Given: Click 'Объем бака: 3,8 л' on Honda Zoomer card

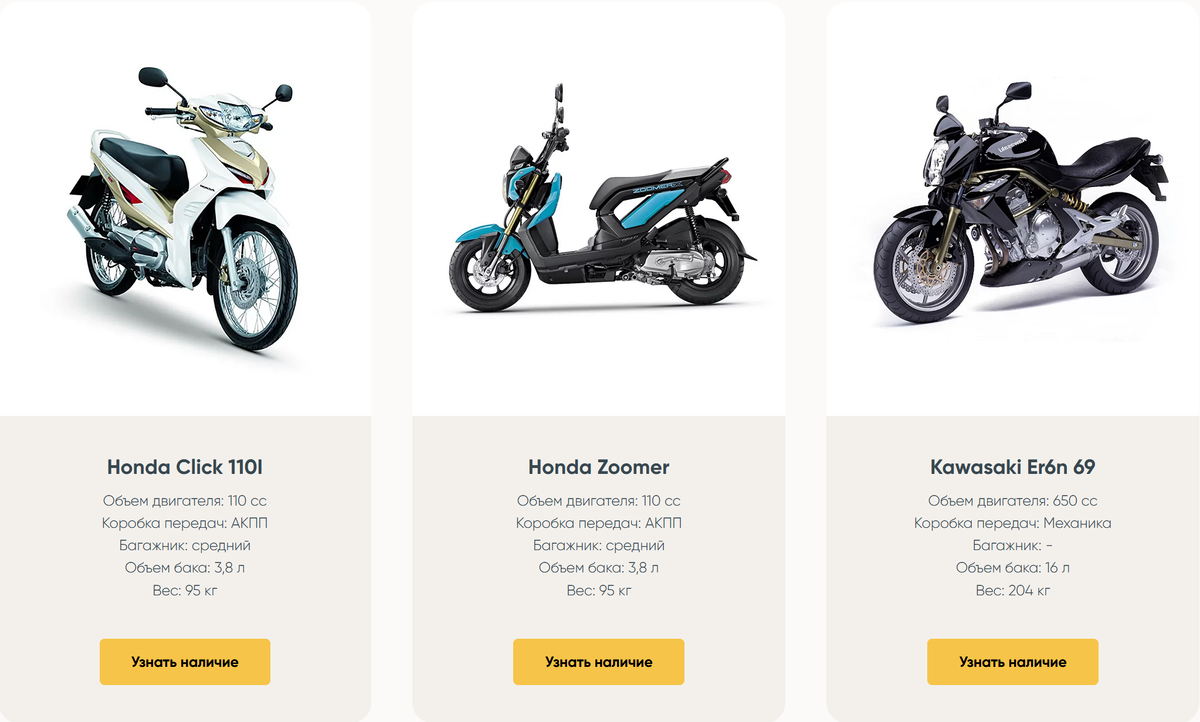Looking at the screenshot, I should click(x=599, y=568).
